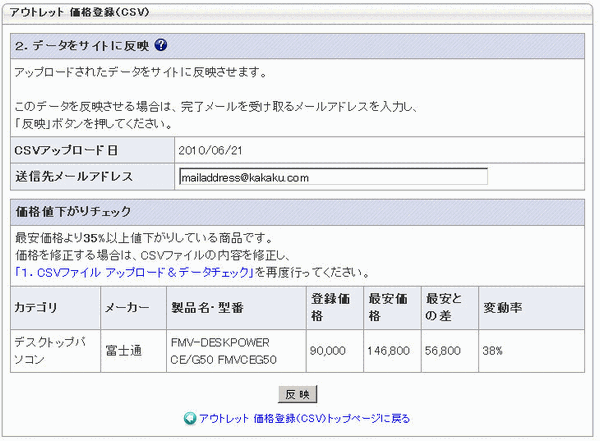Click the 最安との差 column header
The height and width of the screenshot is (441, 600).
pos(450,307)
